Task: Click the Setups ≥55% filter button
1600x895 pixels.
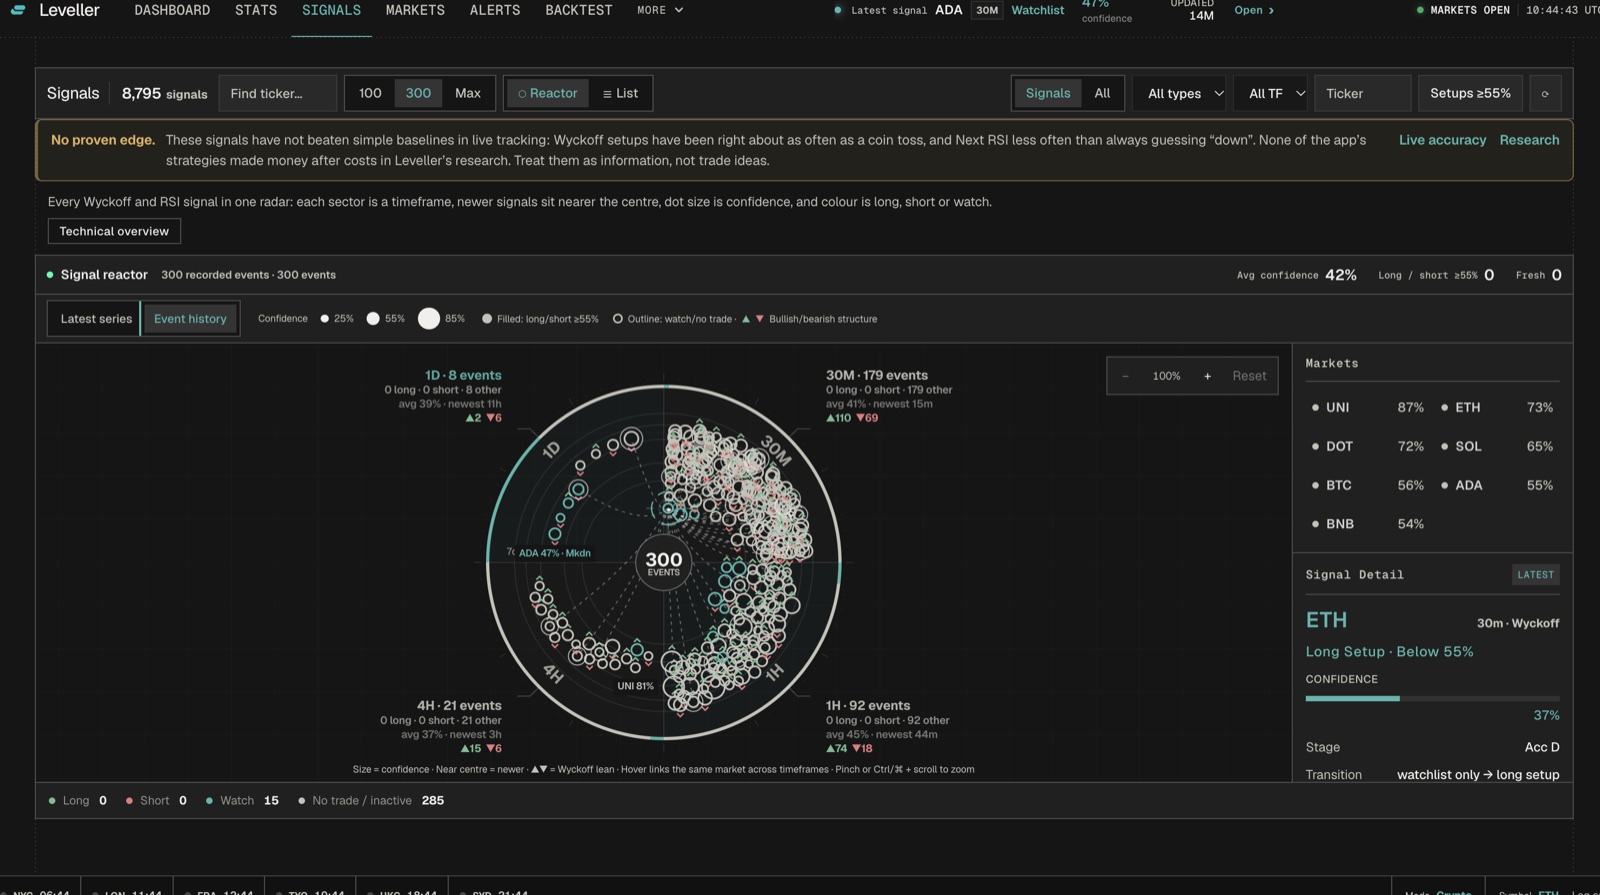Action: (x=1470, y=93)
